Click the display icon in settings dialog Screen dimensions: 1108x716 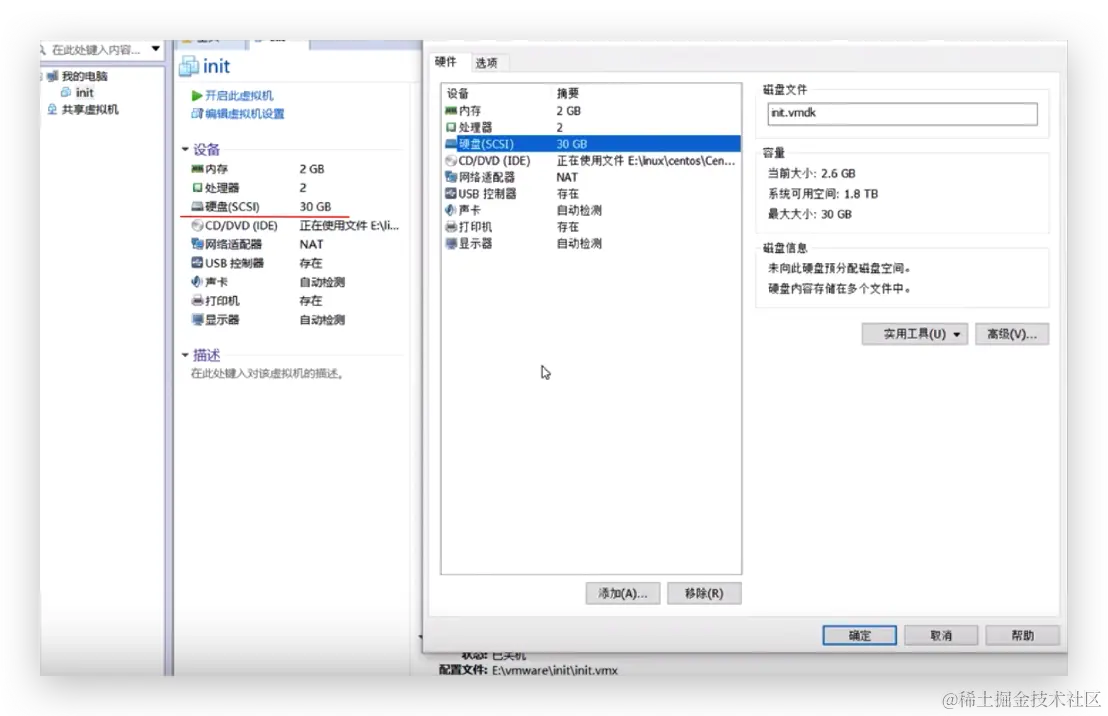[451, 243]
